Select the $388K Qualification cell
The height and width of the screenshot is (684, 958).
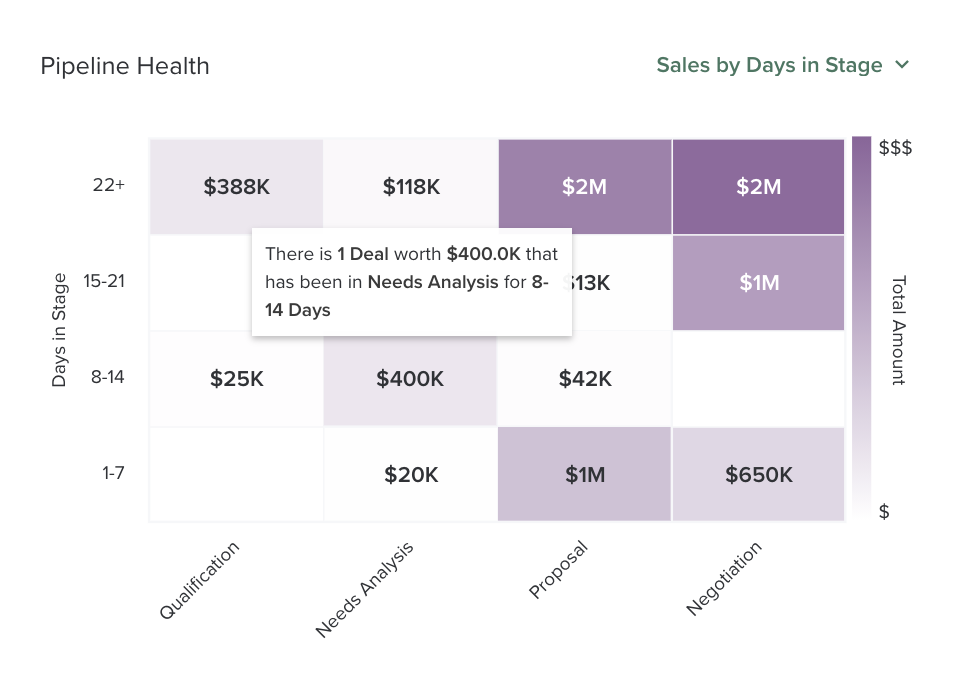235,185
